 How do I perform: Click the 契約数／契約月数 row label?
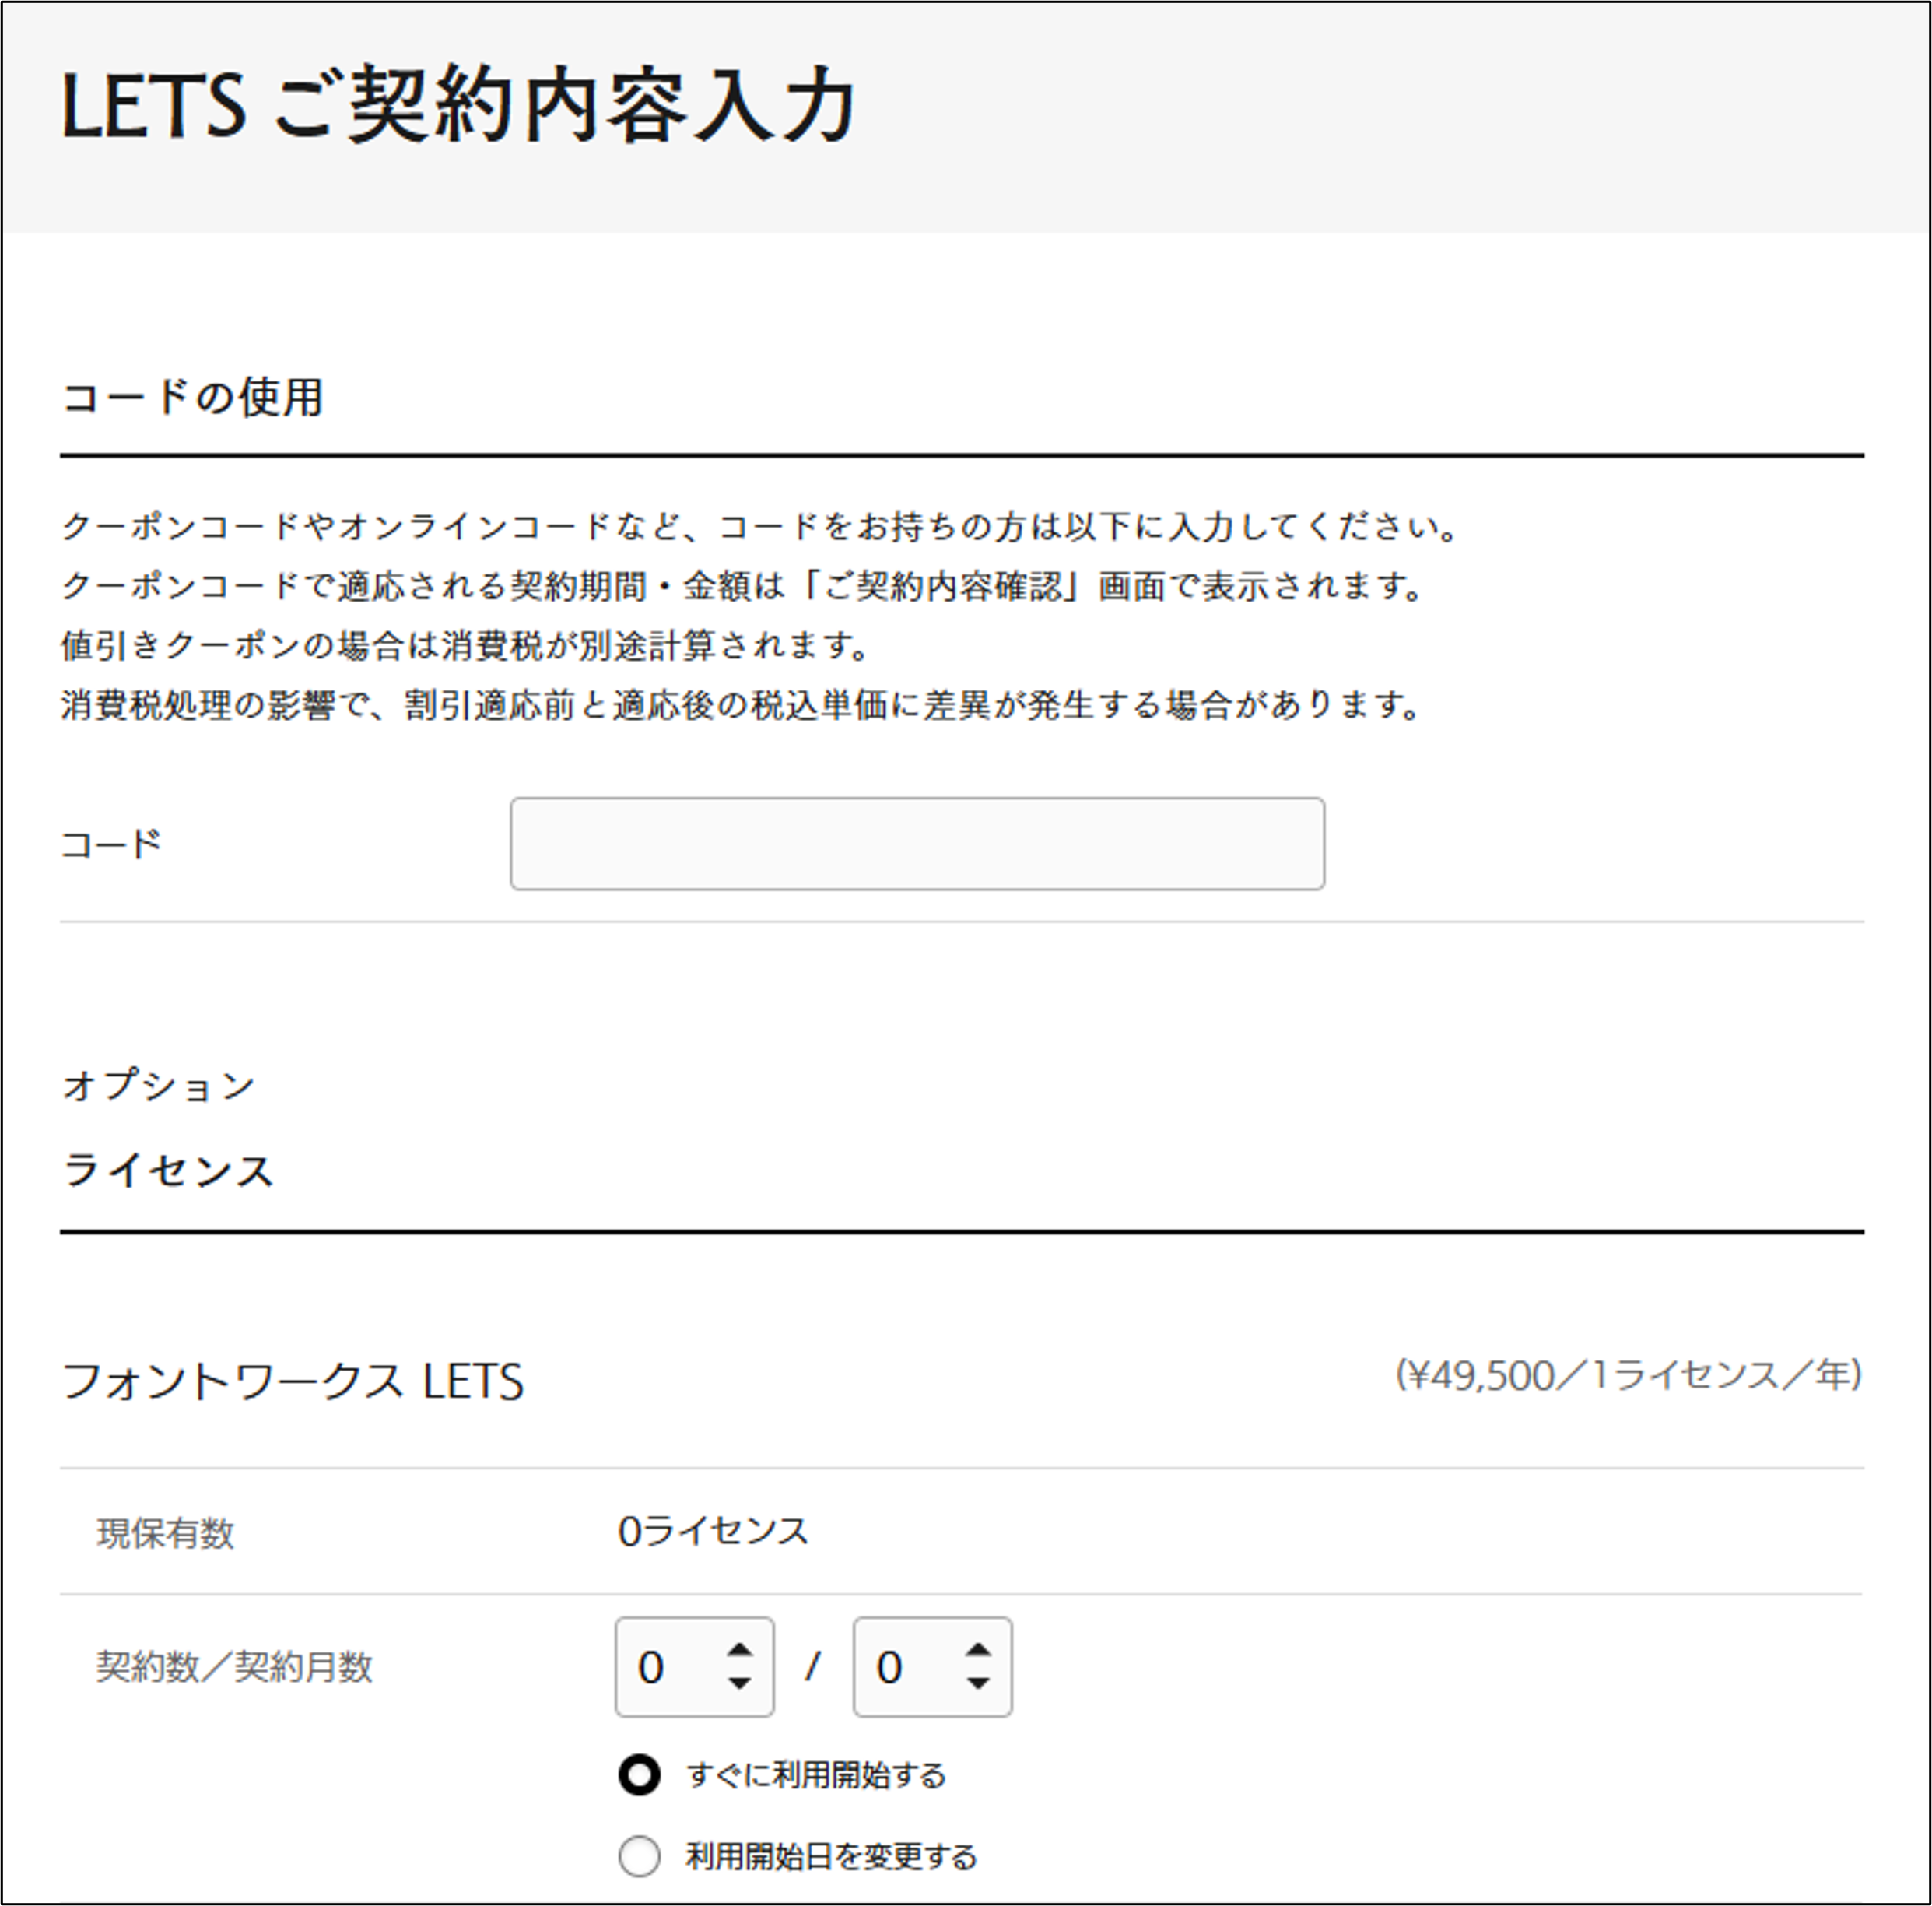[x=234, y=1667]
